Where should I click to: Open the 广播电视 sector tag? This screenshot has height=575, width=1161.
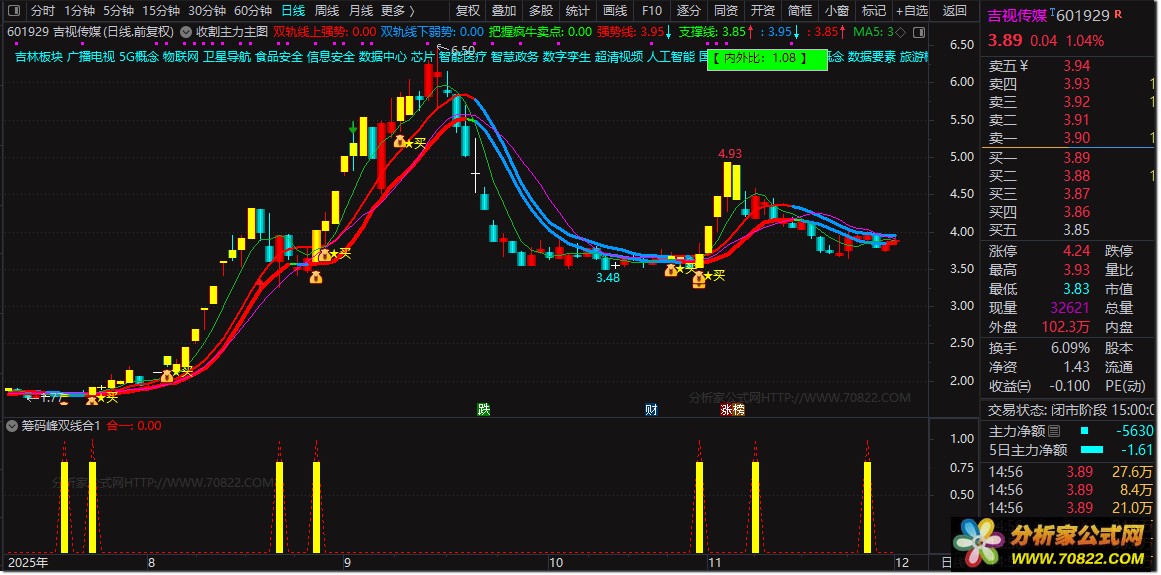coord(90,57)
